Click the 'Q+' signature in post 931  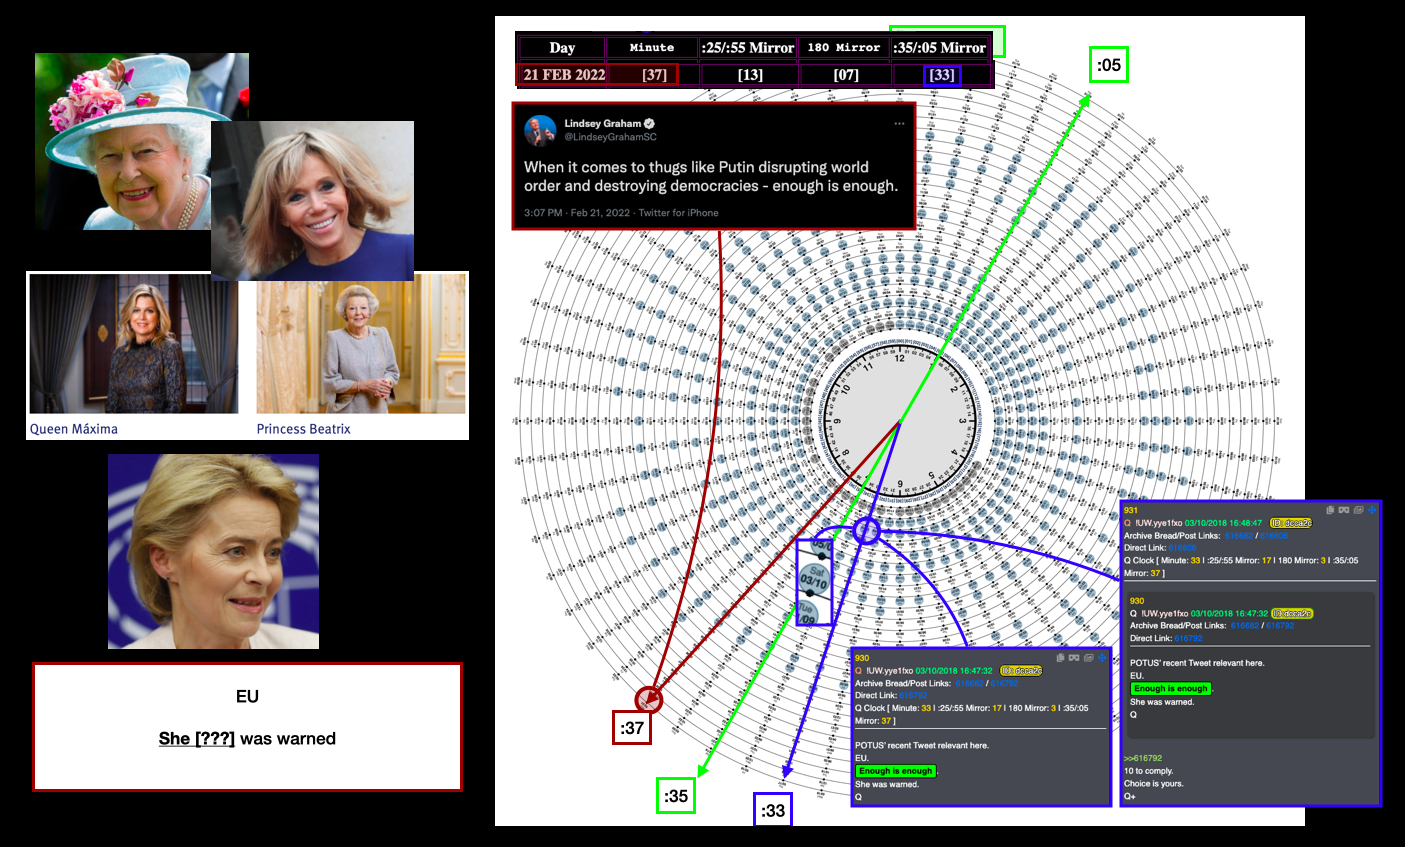click(1130, 796)
